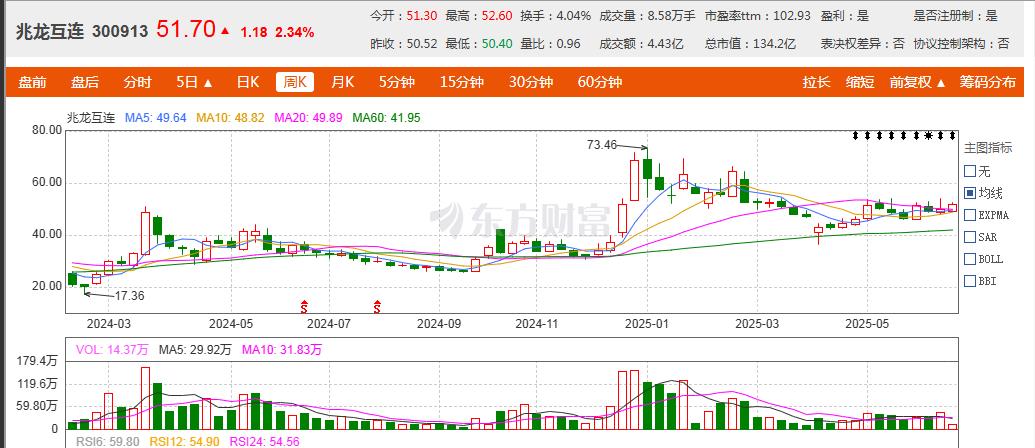This screenshot has width=1035, height=448.
Task: Click the MA10: 48.82 legend label
Action: point(230,118)
